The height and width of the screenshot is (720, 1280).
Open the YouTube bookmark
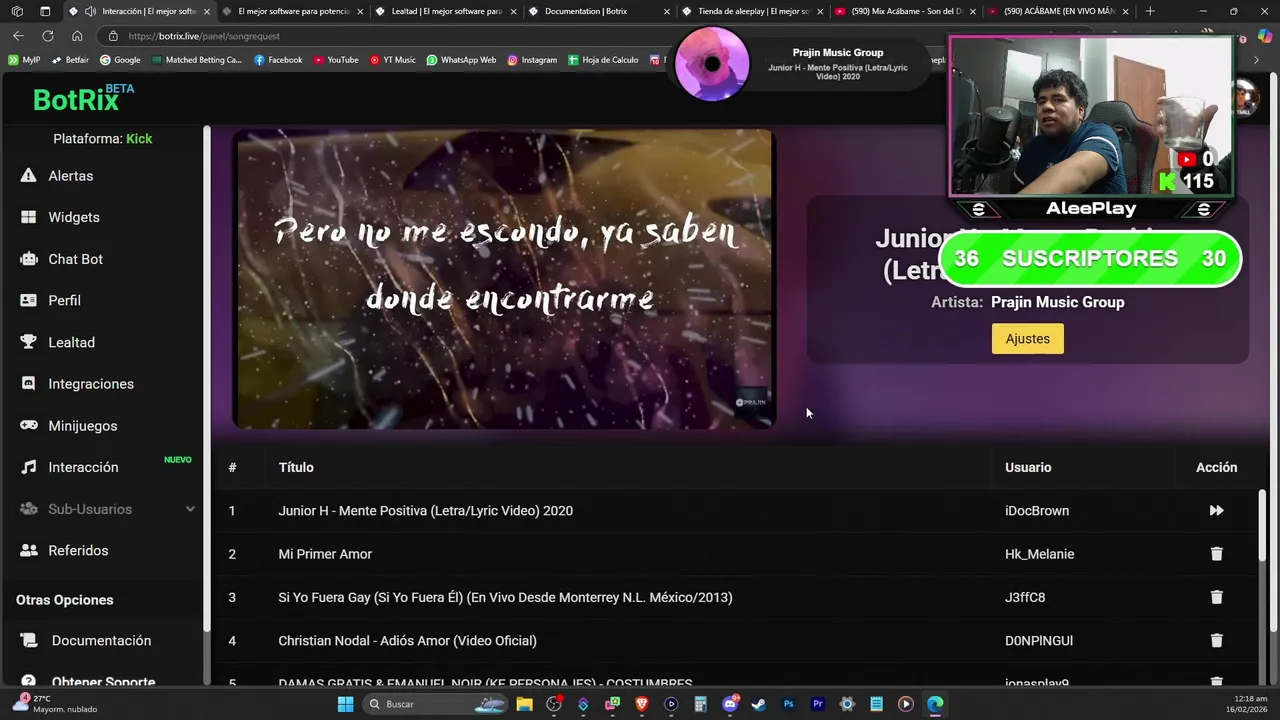tap(336, 60)
